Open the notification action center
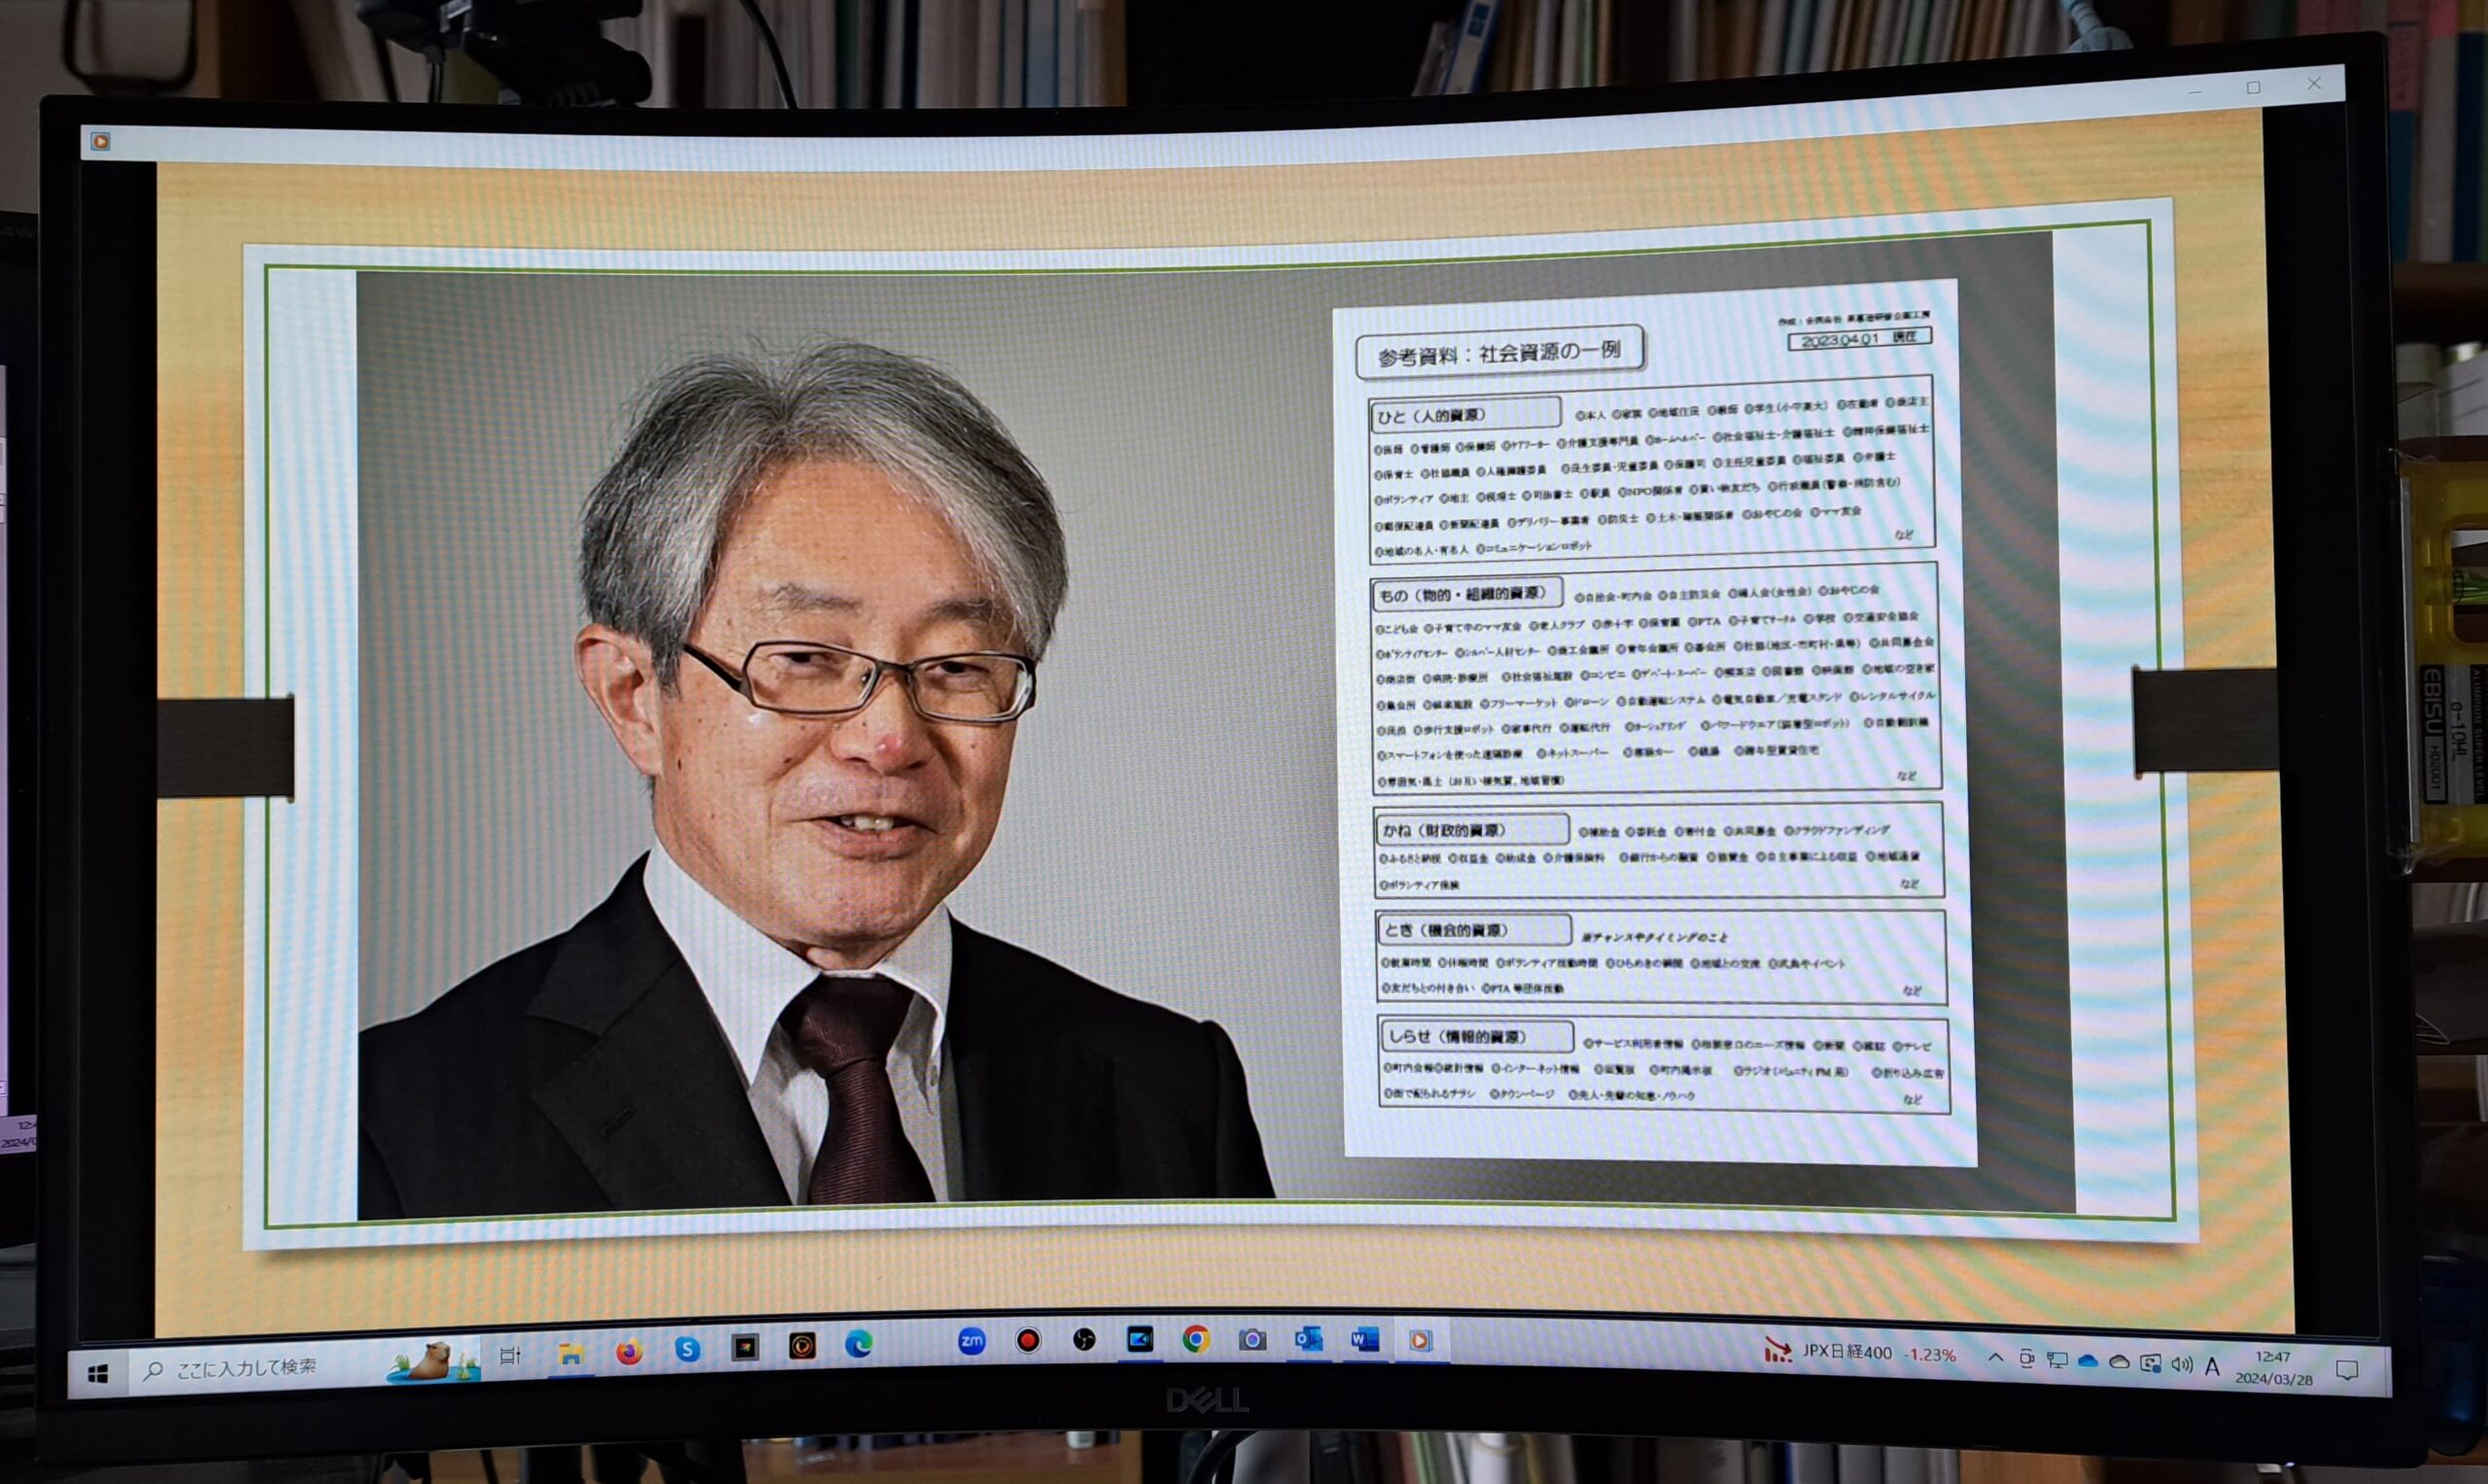Image resolution: width=2488 pixels, height=1484 pixels. coord(2347,1371)
